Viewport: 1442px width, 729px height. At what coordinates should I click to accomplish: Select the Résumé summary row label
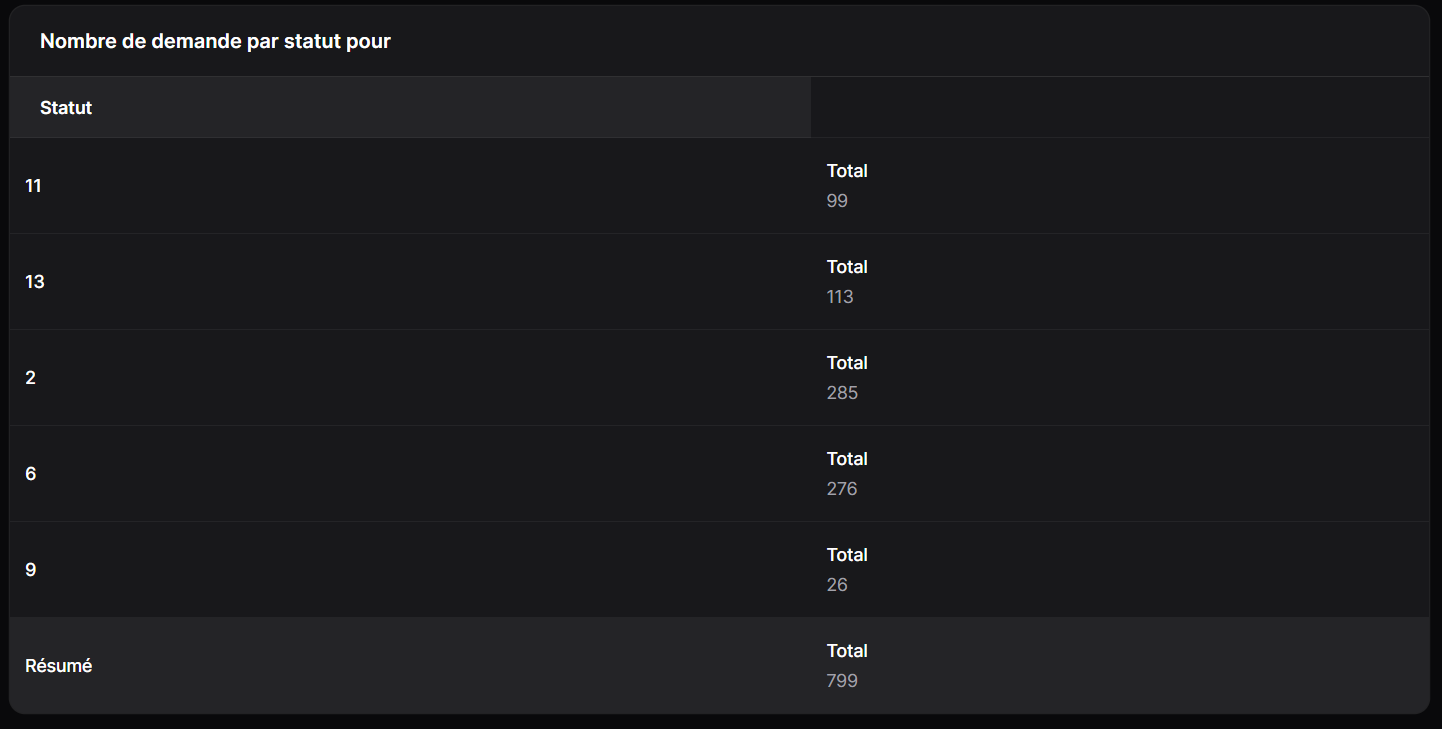(58, 665)
